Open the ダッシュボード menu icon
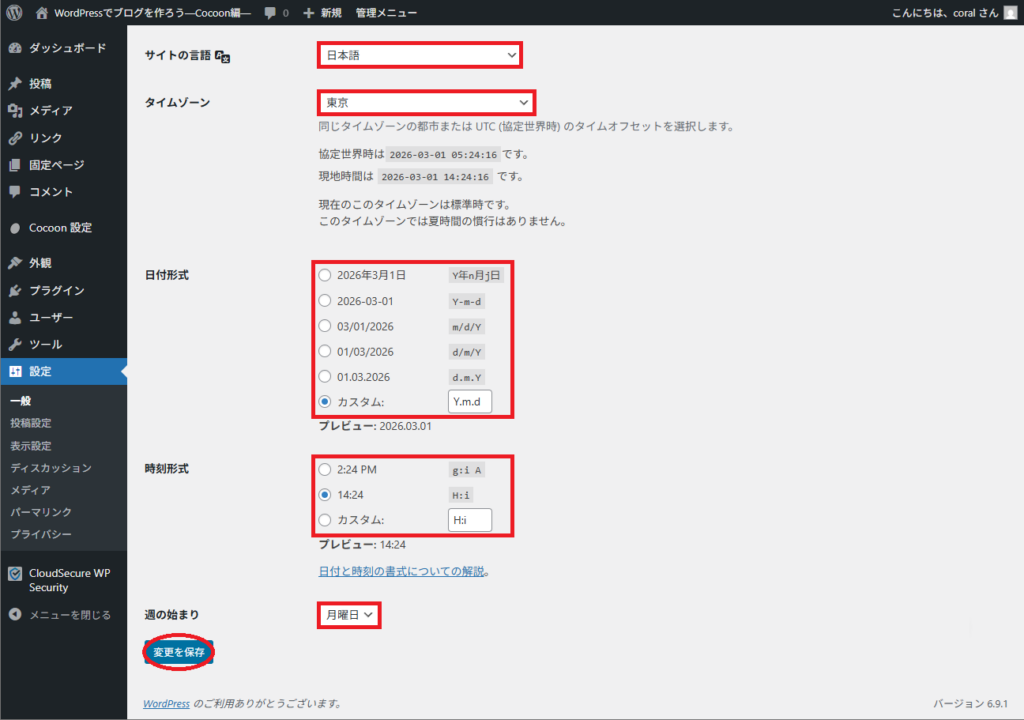 coord(15,48)
